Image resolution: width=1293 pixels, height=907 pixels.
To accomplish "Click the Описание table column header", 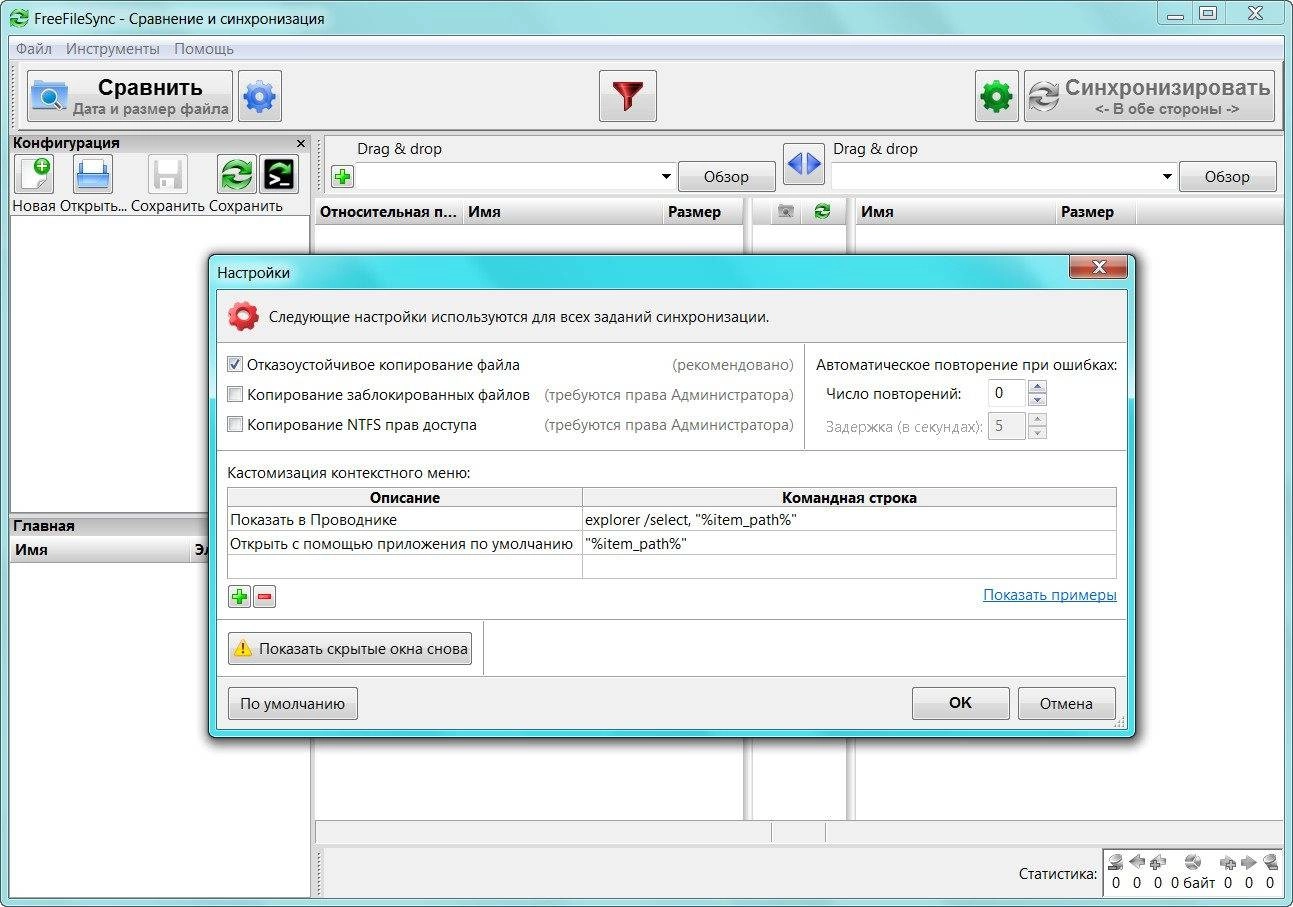I will [x=405, y=497].
